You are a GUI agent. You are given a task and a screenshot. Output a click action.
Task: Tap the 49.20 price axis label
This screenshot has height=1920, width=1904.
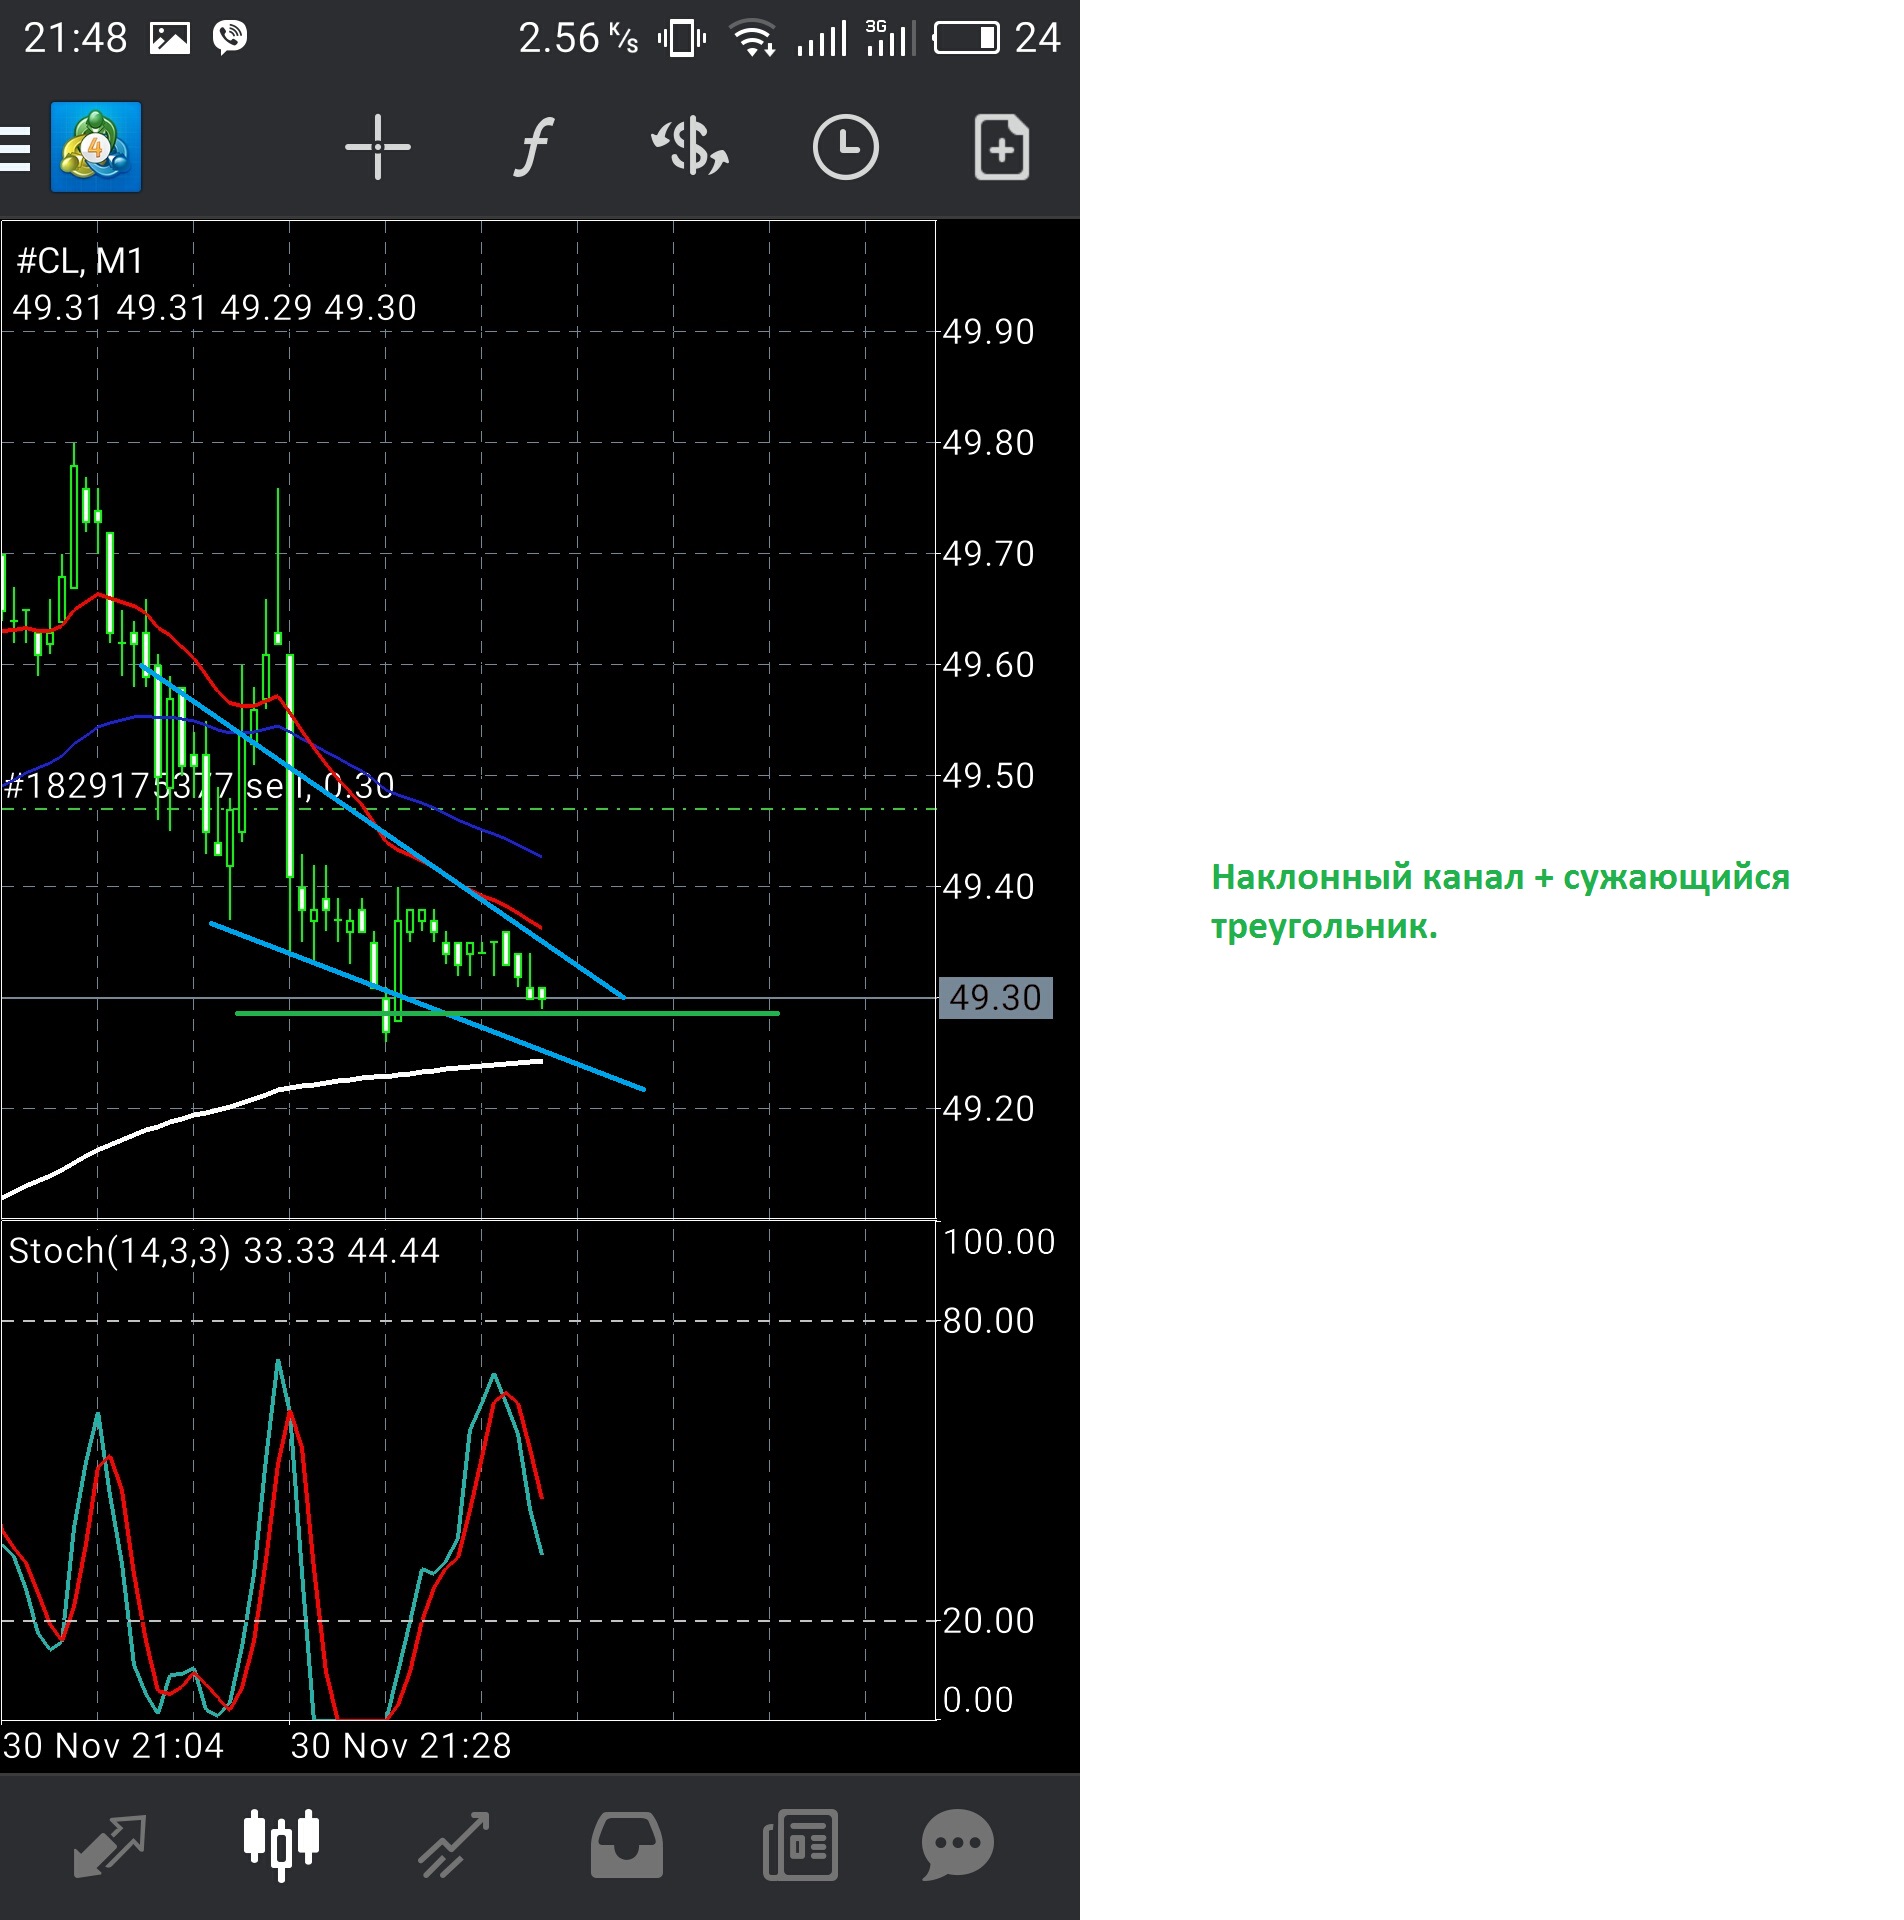(x=988, y=1109)
